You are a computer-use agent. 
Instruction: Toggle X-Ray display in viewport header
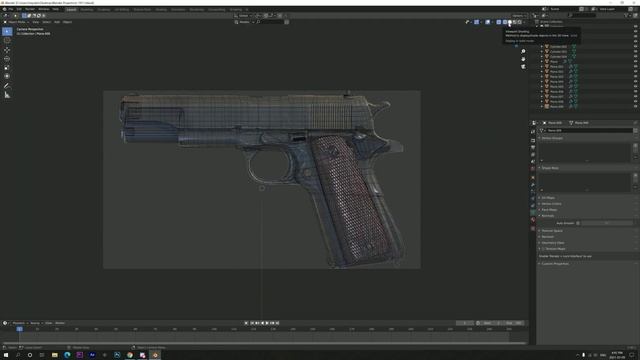pyautogui.click(x=499, y=22)
